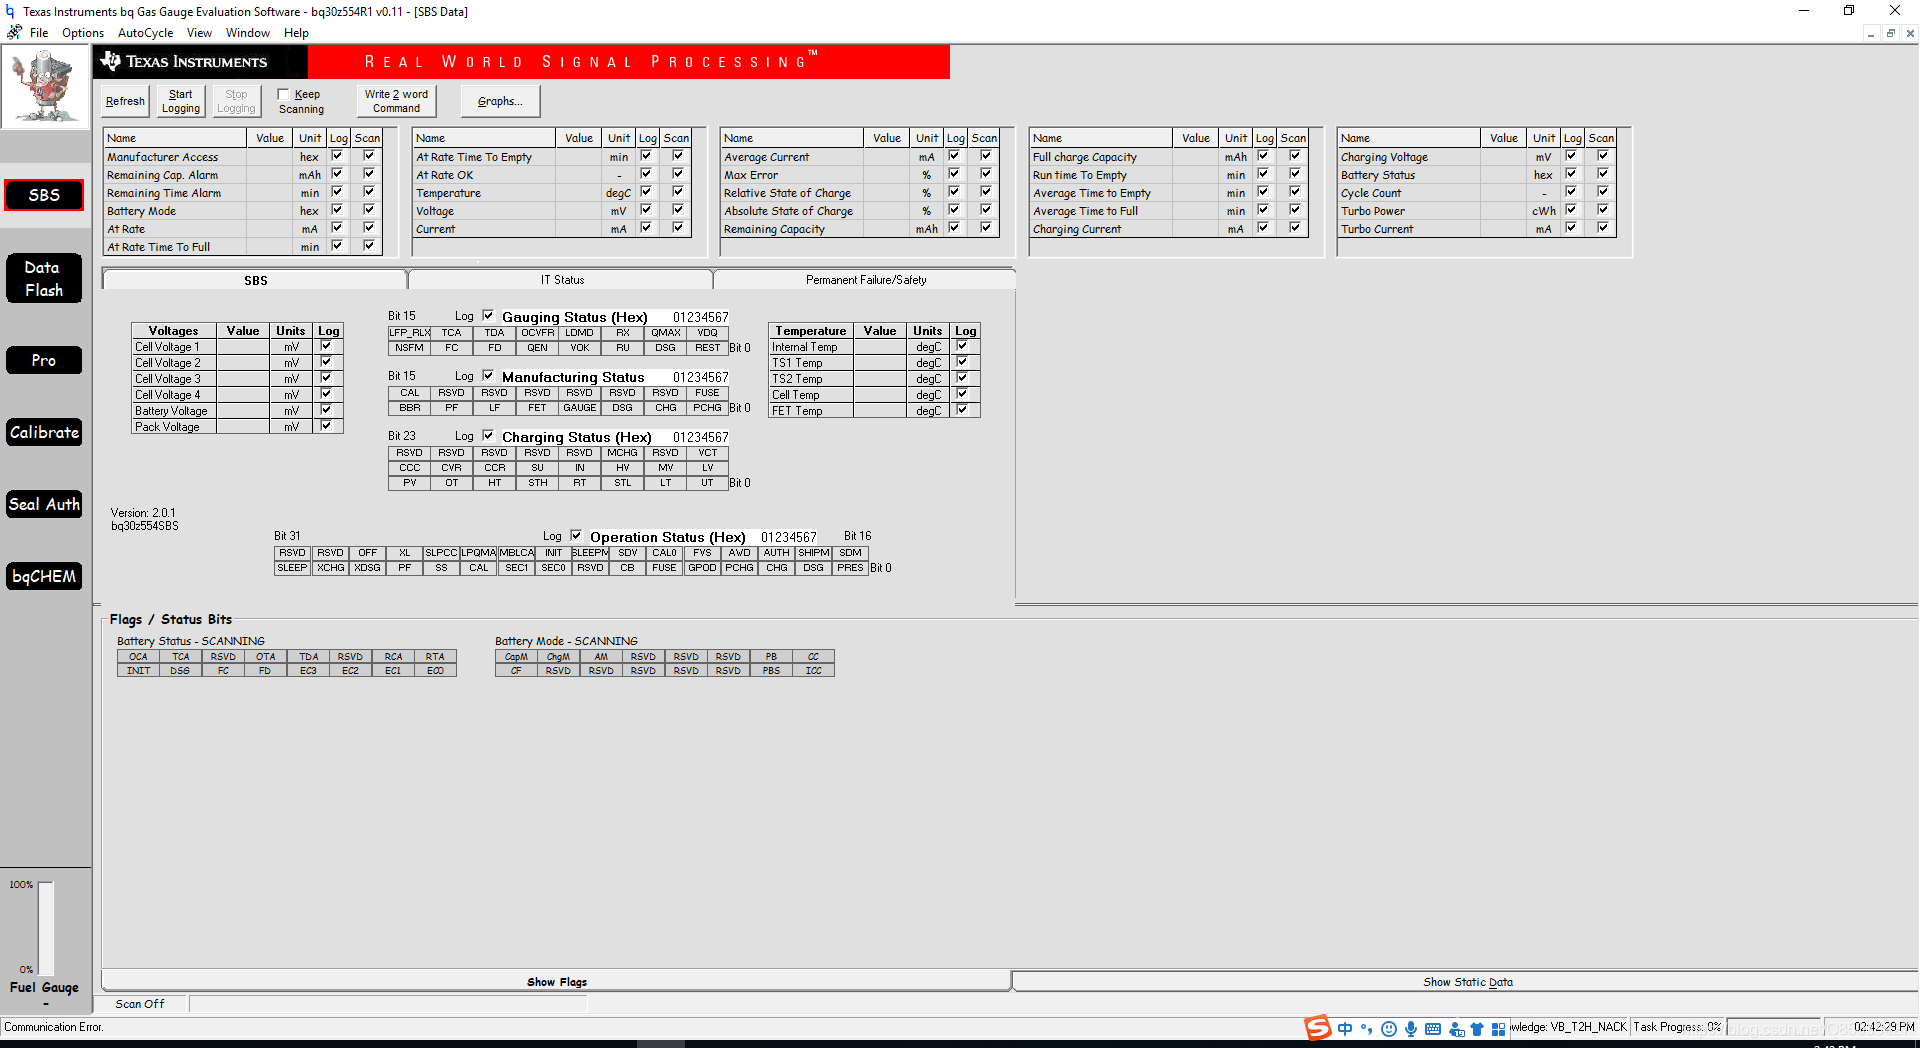Open the File menu
This screenshot has width=1920, height=1048.
(x=39, y=33)
